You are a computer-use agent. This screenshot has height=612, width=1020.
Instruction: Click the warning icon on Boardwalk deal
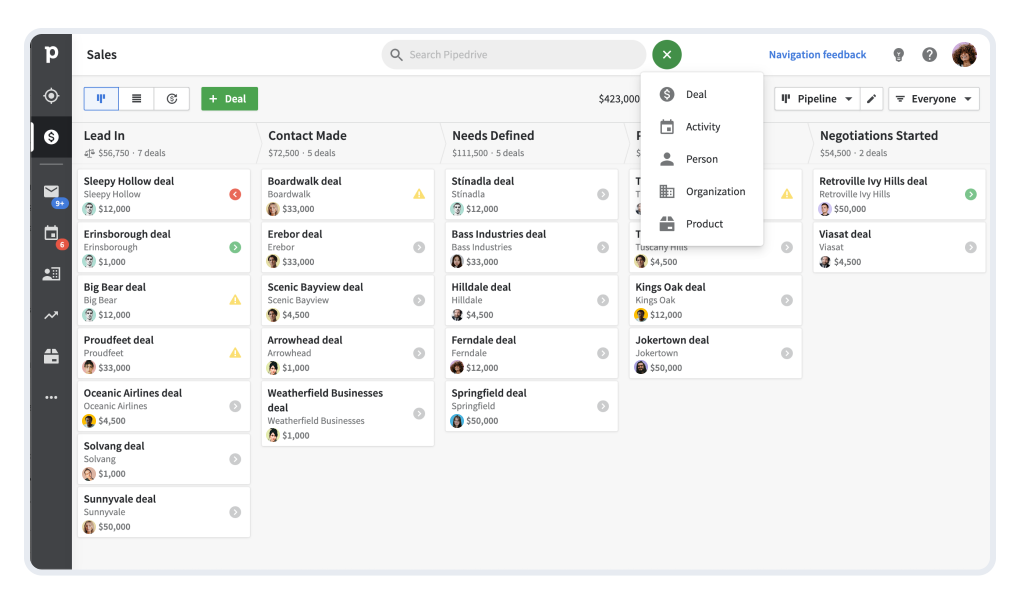420,194
